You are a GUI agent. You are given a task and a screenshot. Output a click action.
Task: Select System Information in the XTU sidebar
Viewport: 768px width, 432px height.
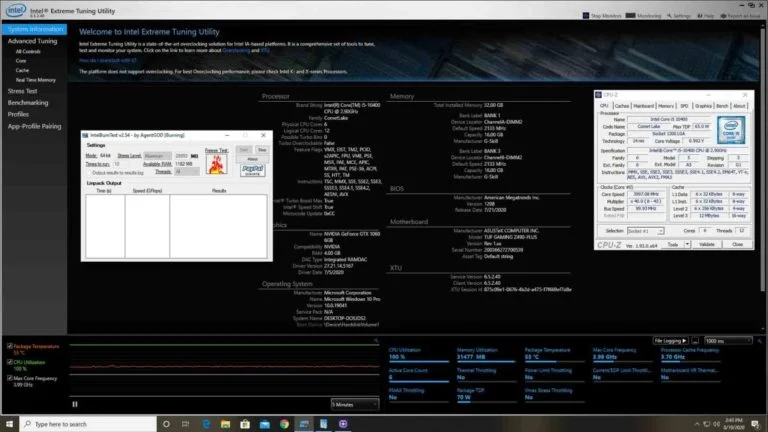coord(34,29)
